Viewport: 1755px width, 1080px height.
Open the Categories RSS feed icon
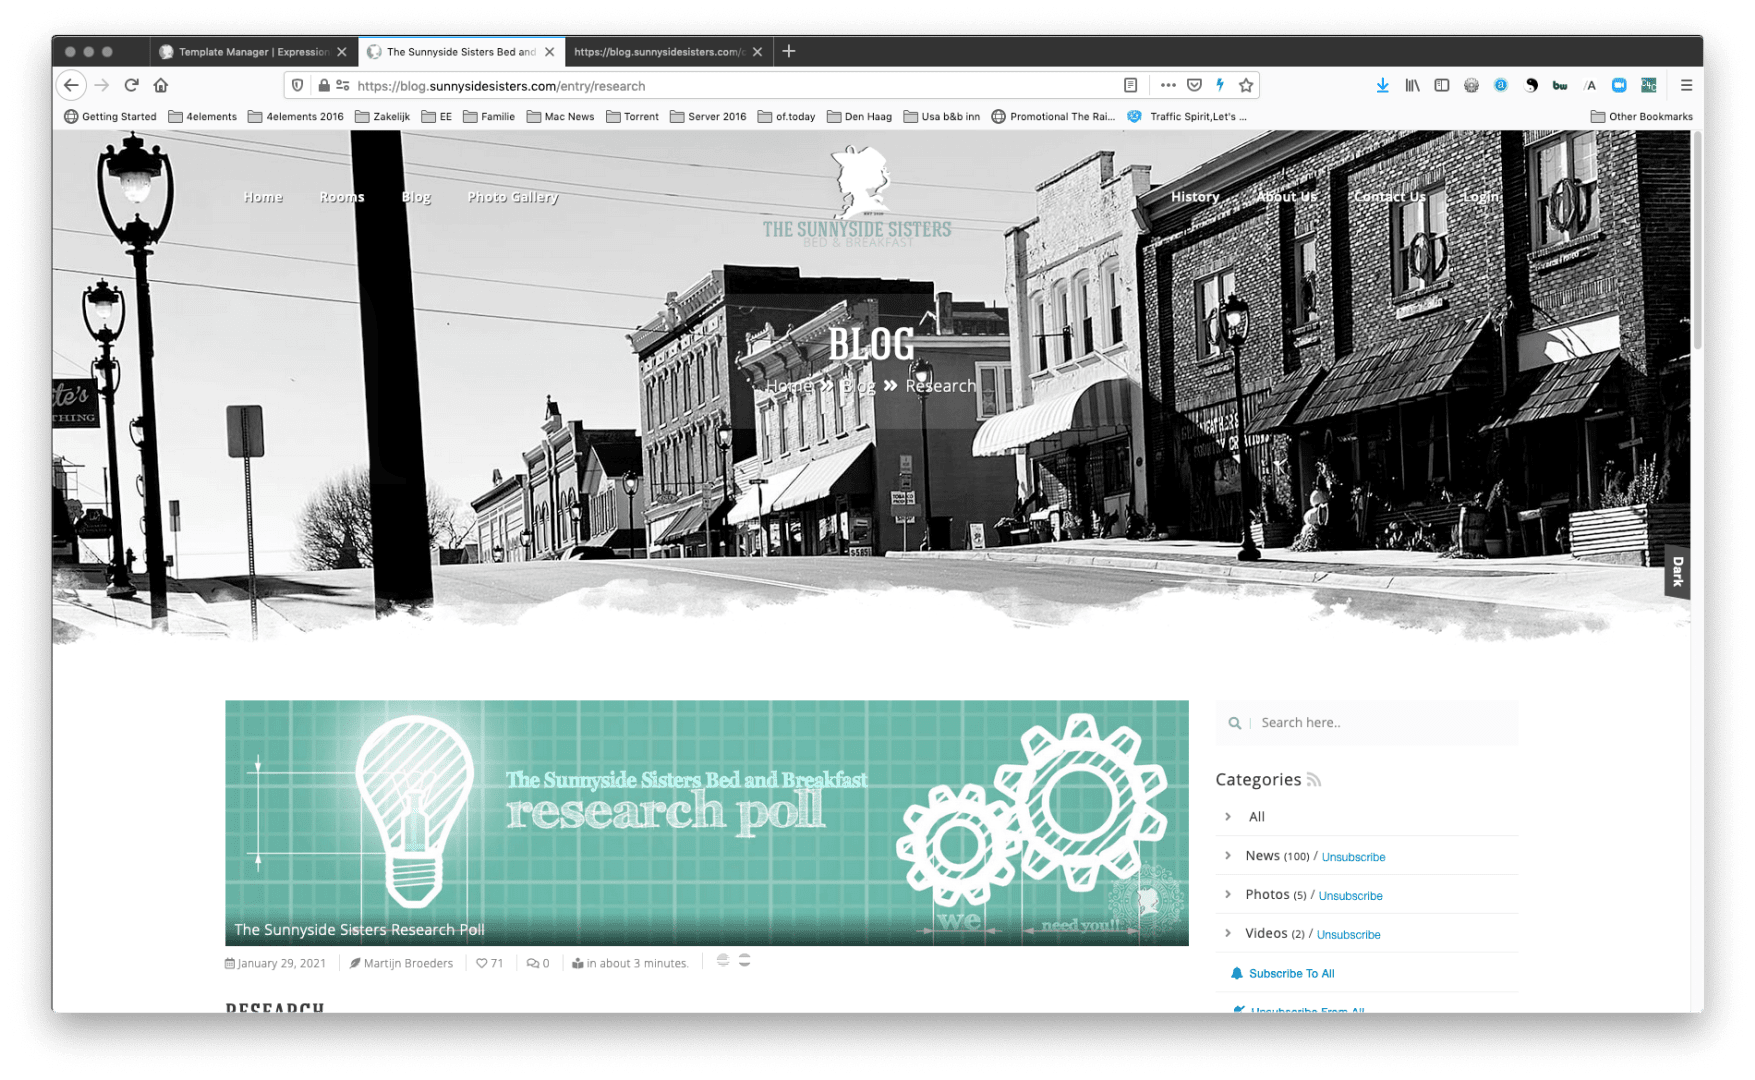click(1314, 780)
